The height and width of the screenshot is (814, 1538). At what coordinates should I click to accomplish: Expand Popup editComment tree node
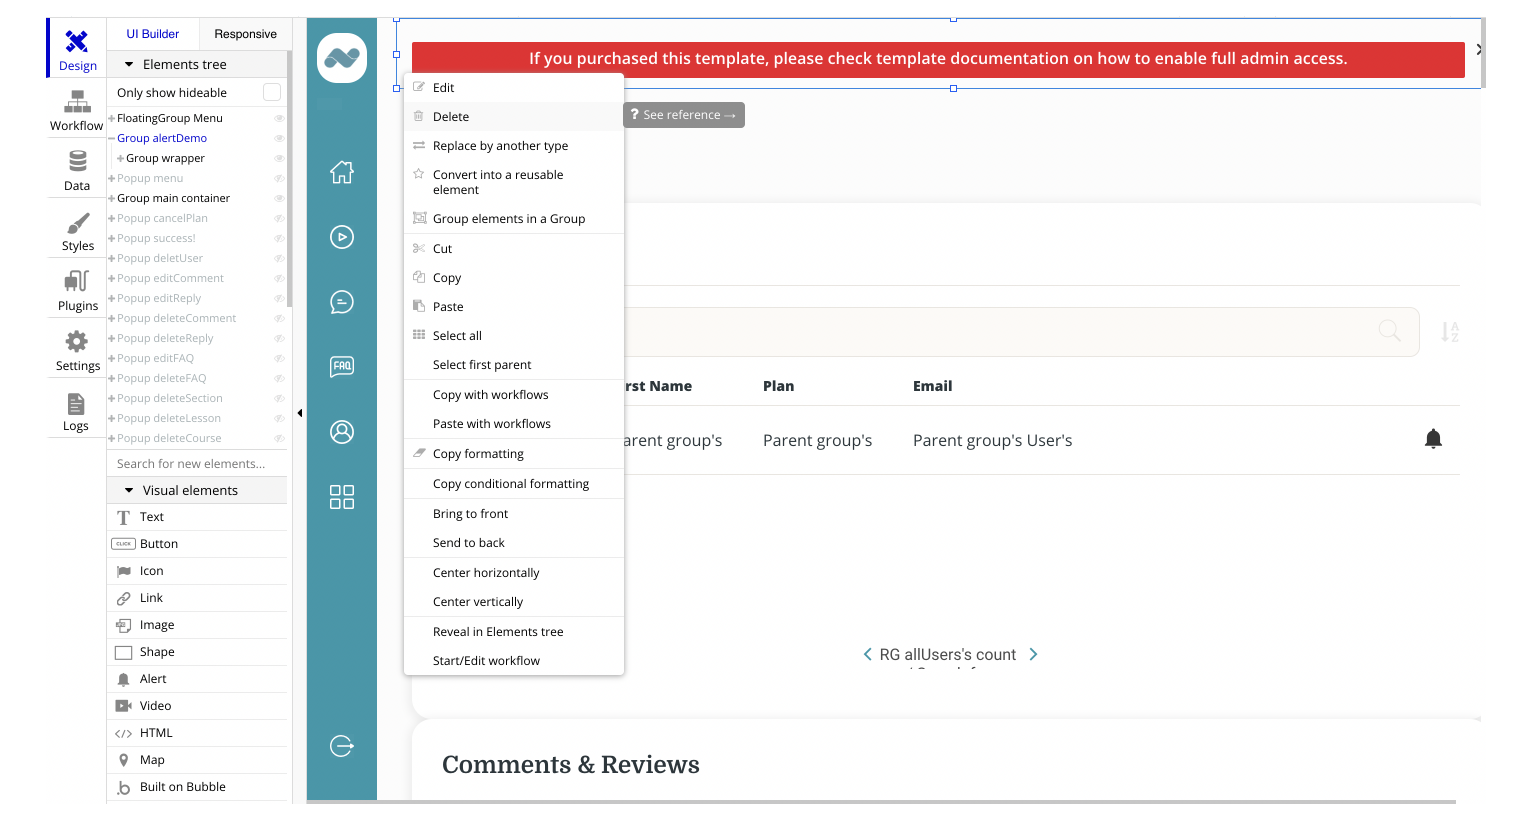[112, 278]
